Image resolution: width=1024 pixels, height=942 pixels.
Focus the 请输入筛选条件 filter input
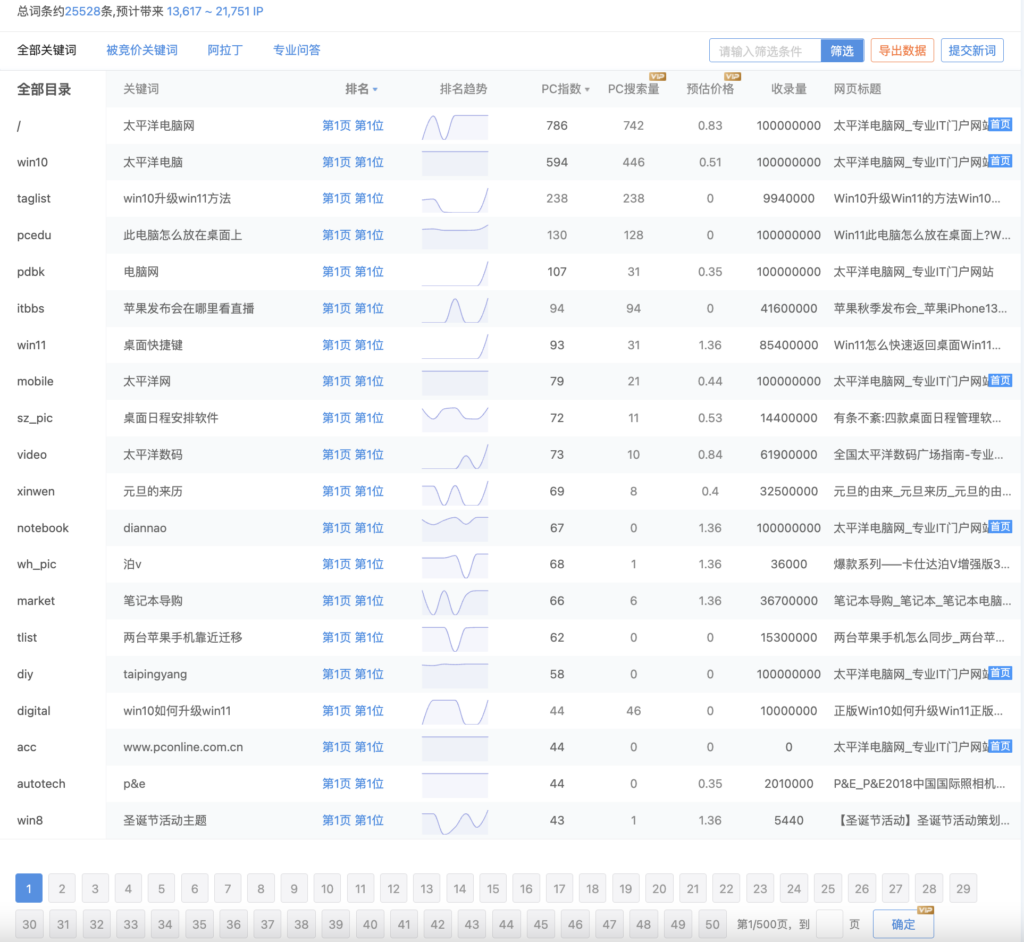click(765, 51)
